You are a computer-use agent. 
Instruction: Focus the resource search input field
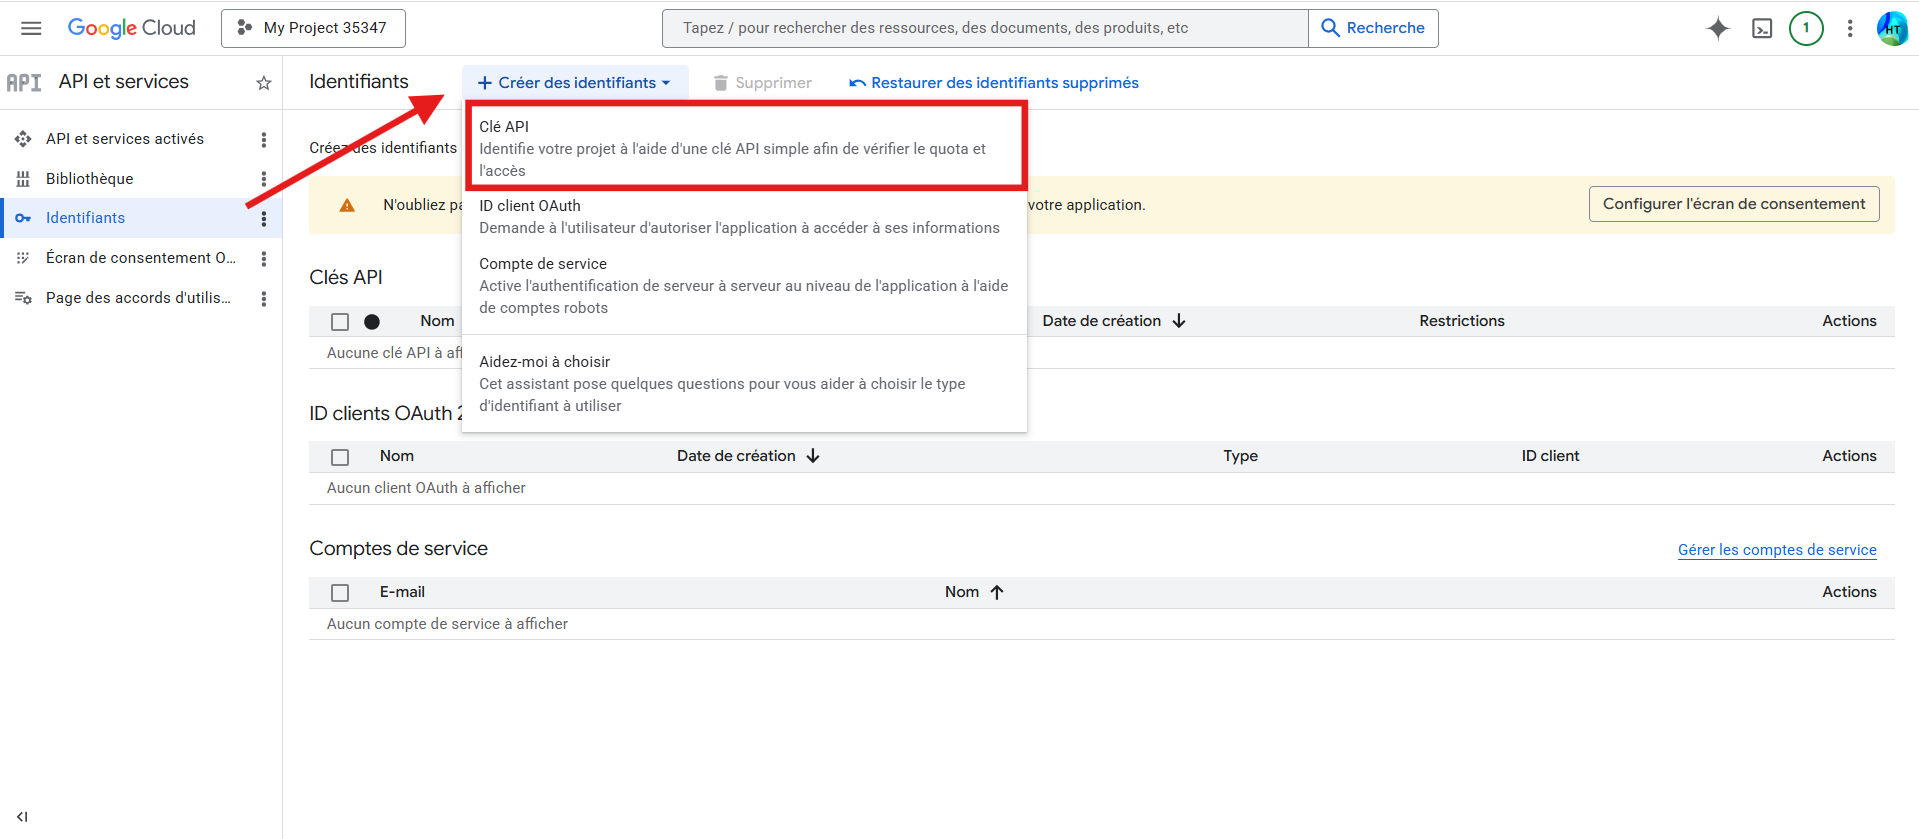coord(985,28)
